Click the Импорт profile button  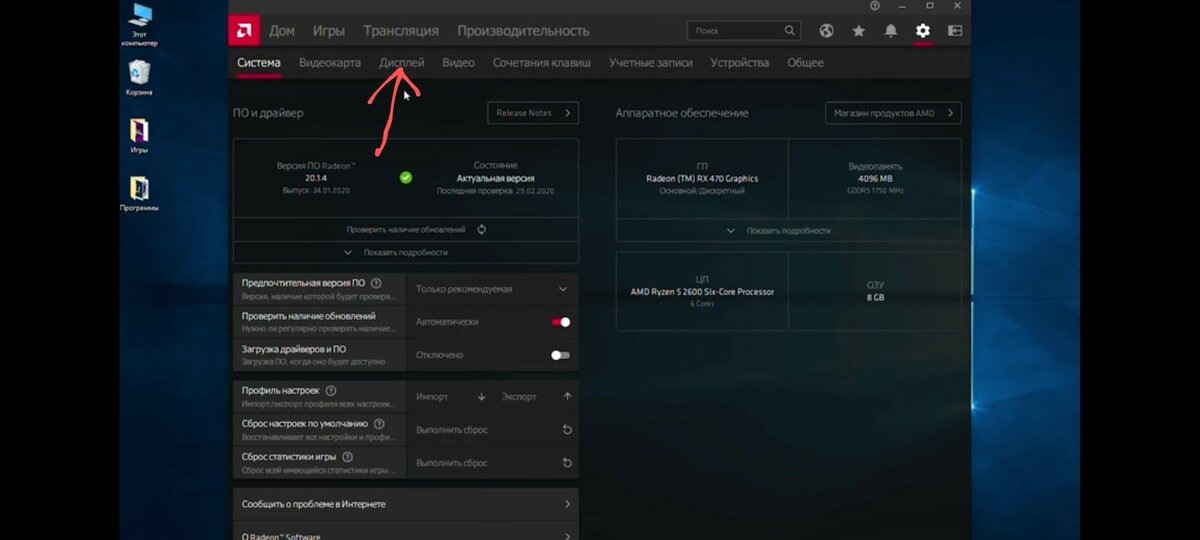(x=450, y=397)
